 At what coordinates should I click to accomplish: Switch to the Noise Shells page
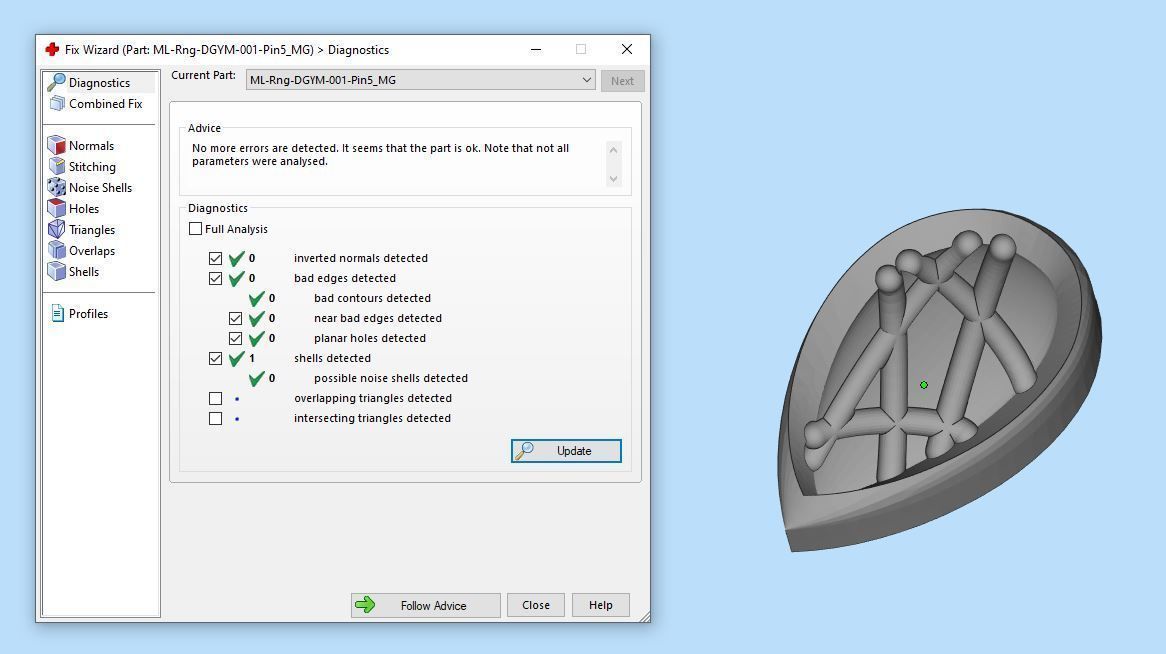click(x=100, y=187)
